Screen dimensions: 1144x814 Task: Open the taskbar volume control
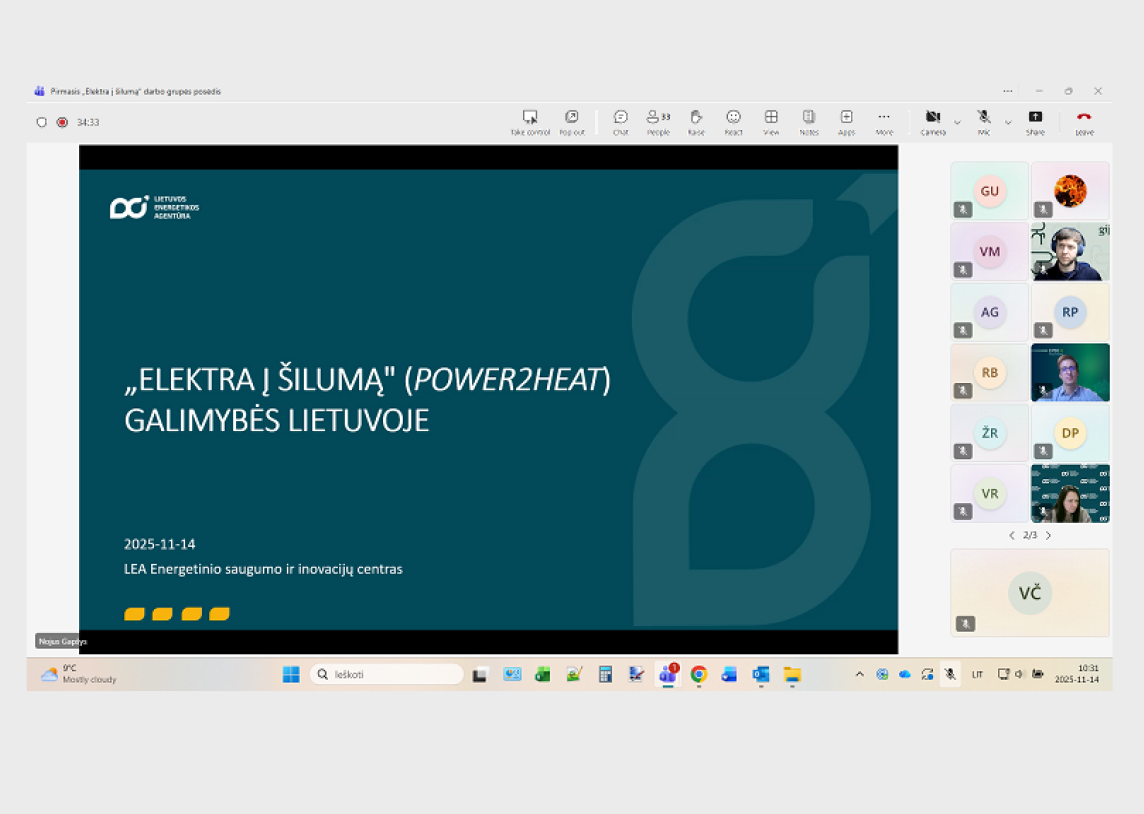pos(1019,674)
